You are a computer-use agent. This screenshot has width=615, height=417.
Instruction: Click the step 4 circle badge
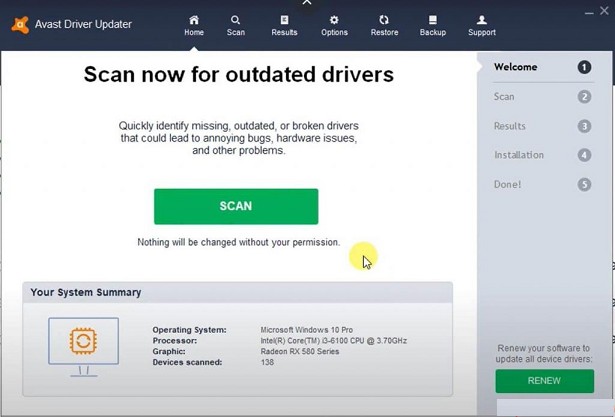pos(584,155)
